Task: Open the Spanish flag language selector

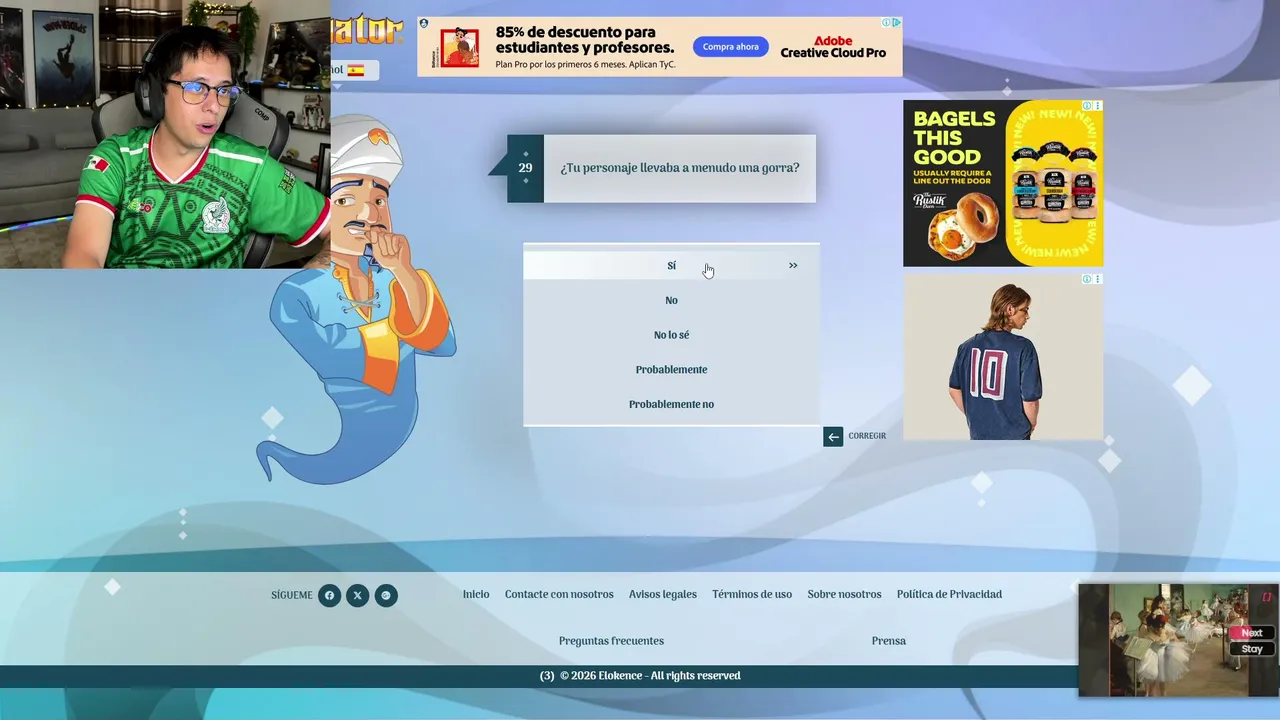Action: (356, 70)
